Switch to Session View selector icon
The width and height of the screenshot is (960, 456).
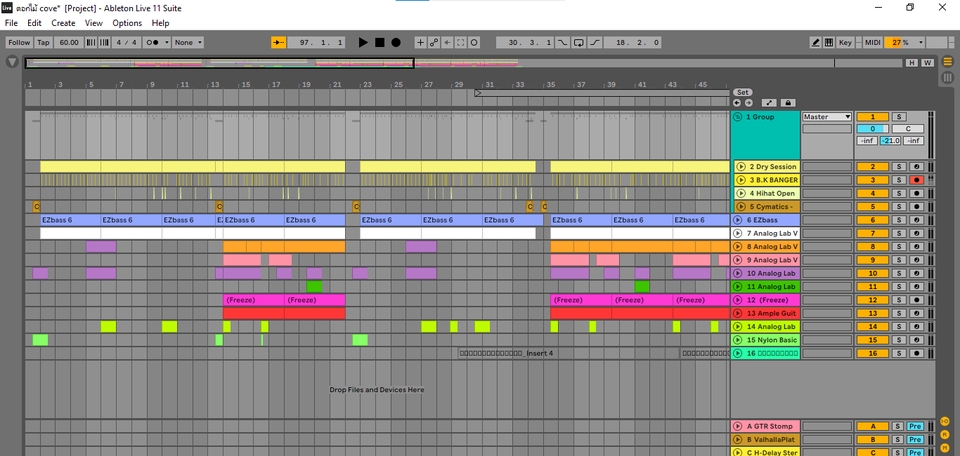tap(948, 77)
